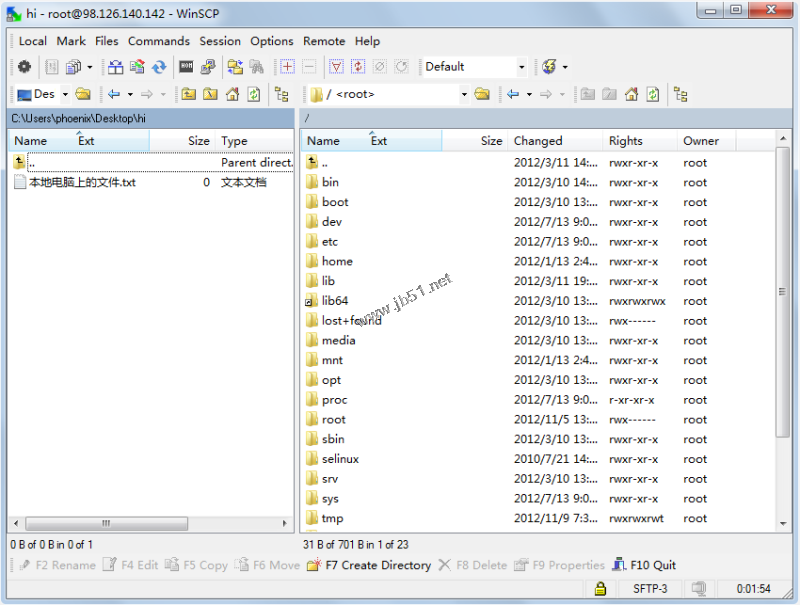800x605 pixels.
Task: Open the Commands menu
Action: tap(159, 41)
